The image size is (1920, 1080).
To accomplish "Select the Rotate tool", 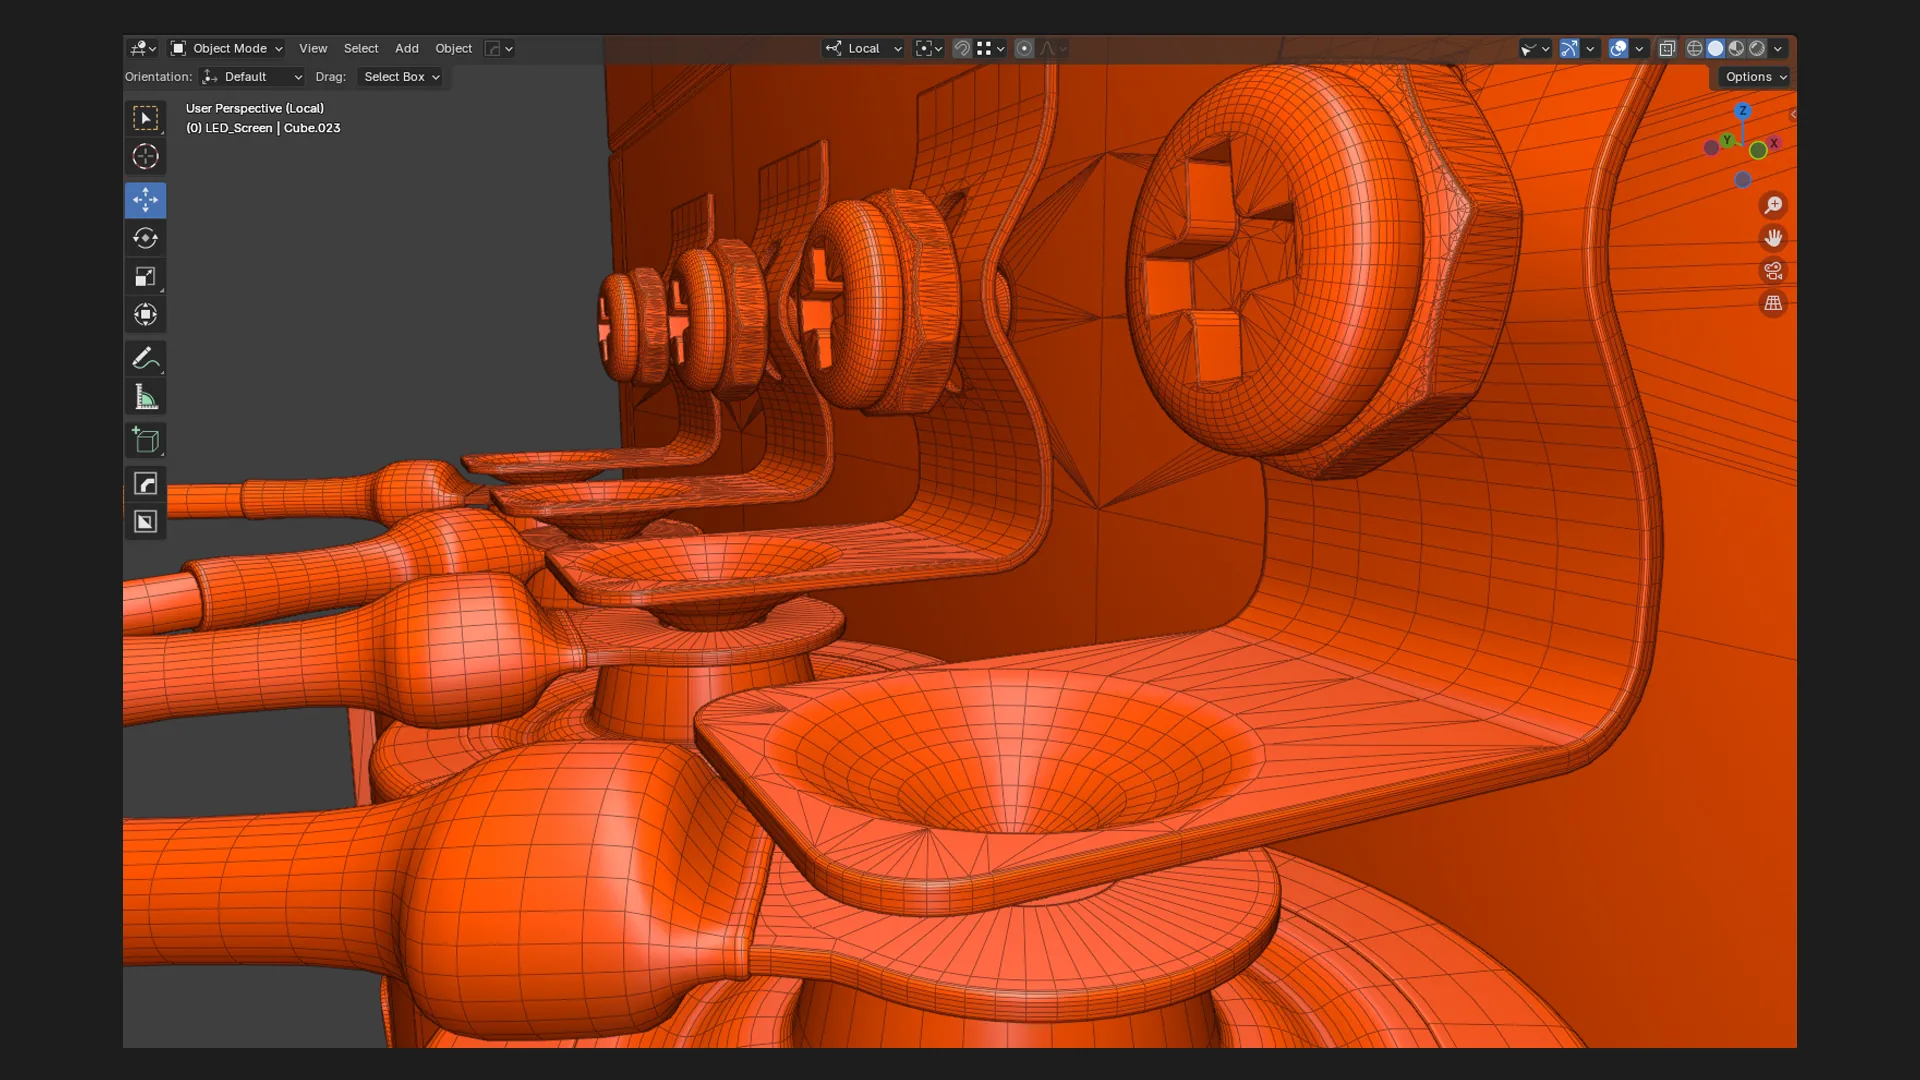I will (x=145, y=238).
